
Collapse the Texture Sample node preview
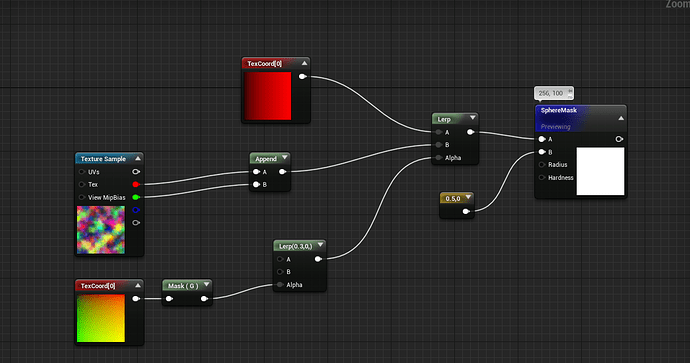138,158
